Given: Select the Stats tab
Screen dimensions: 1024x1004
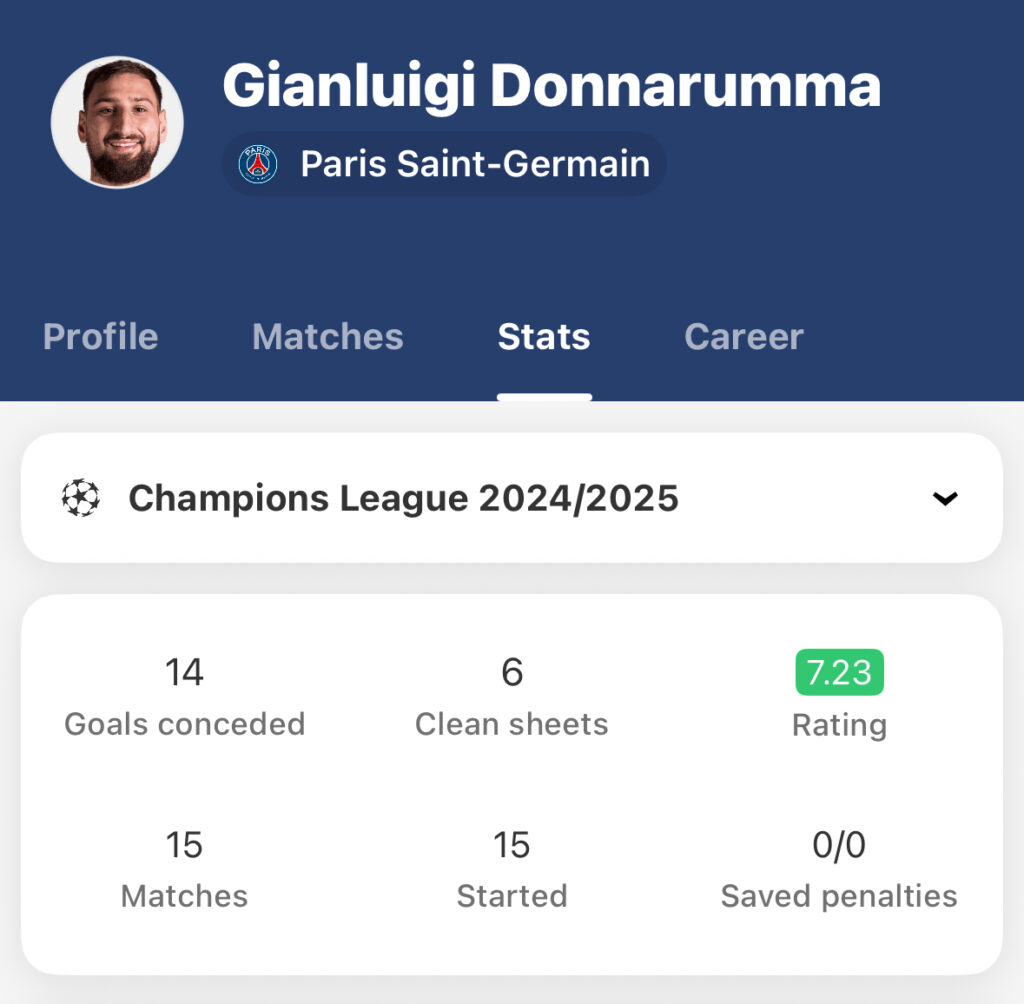Looking at the screenshot, I should tap(544, 337).
